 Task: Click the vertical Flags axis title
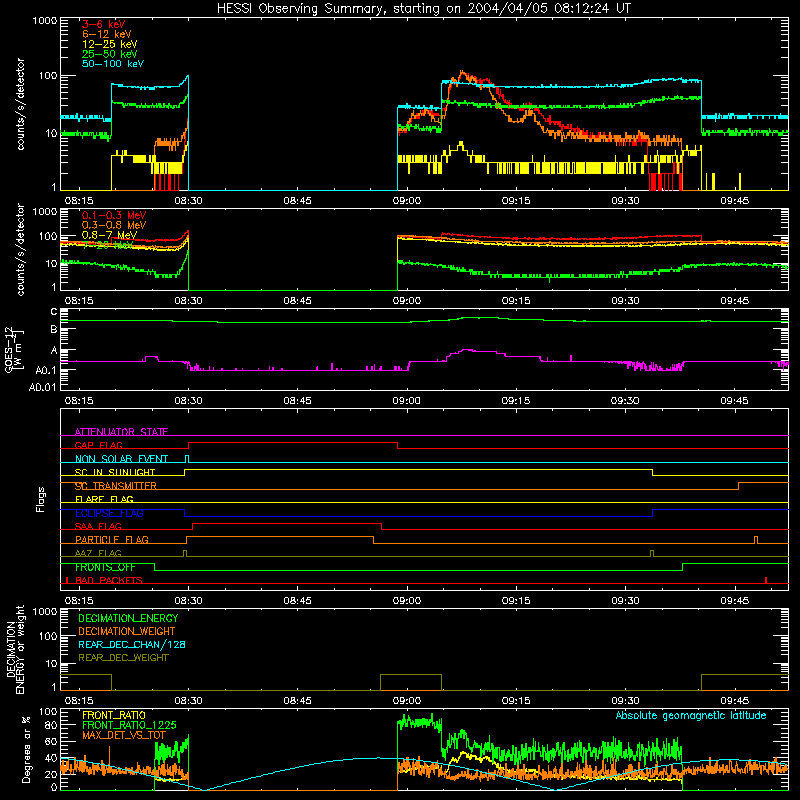(x=41, y=499)
